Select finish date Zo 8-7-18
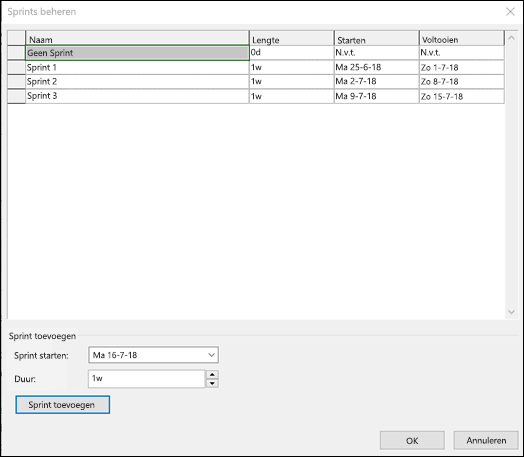Image resolution: width=524 pixels, height=457 pixels. [x=462, y=82]
